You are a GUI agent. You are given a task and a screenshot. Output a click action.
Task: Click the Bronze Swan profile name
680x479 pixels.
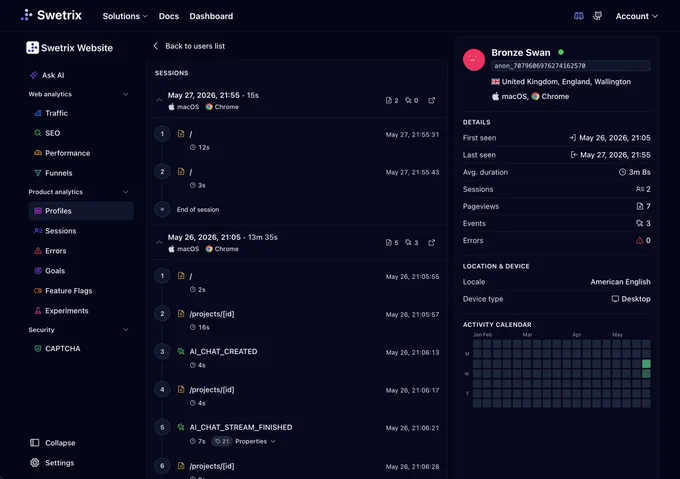click(520, 52)
